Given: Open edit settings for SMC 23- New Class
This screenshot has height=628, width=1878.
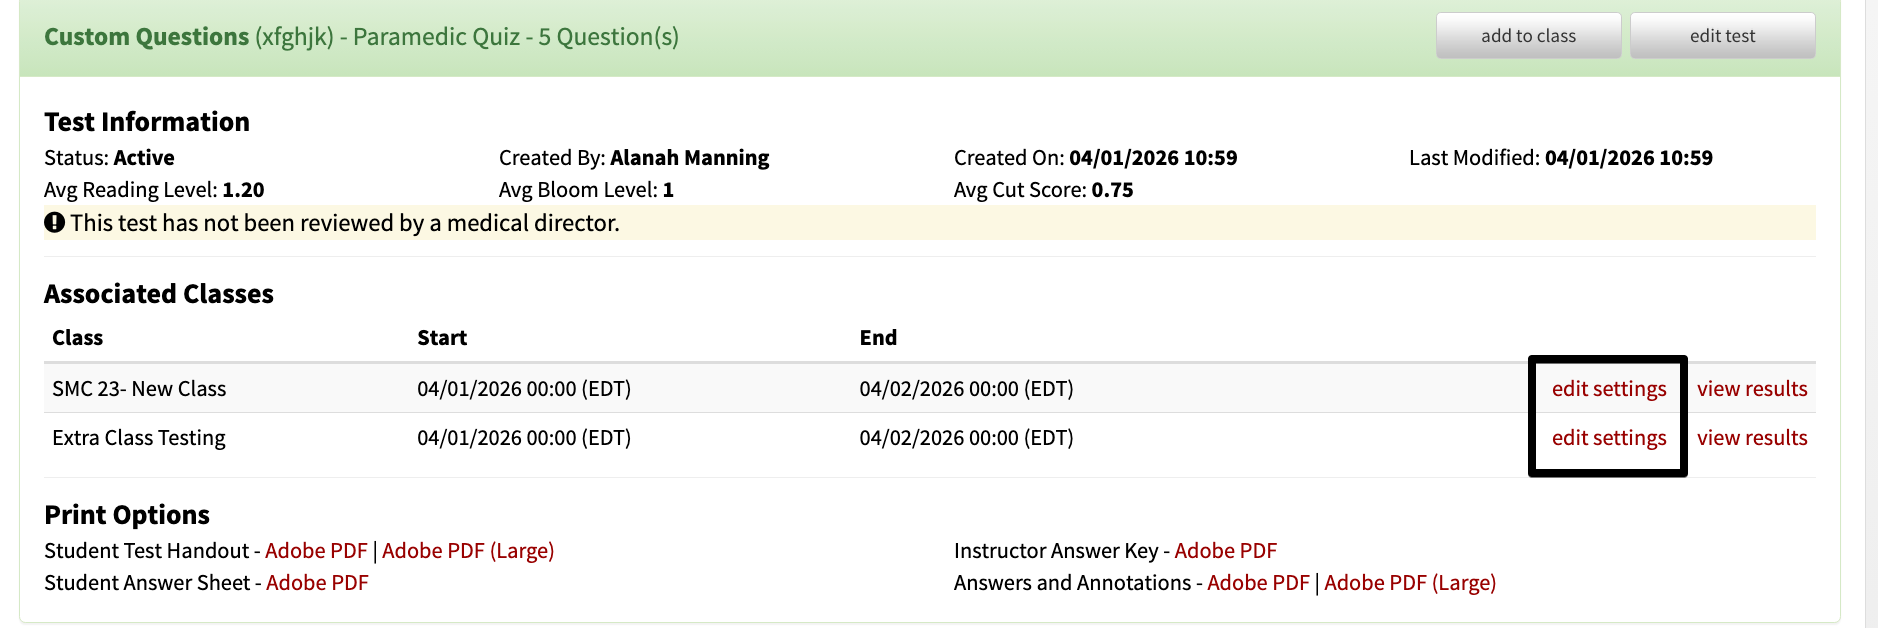Looking at the screenshot, I should pyautogui.click(x=1609, y=389).
